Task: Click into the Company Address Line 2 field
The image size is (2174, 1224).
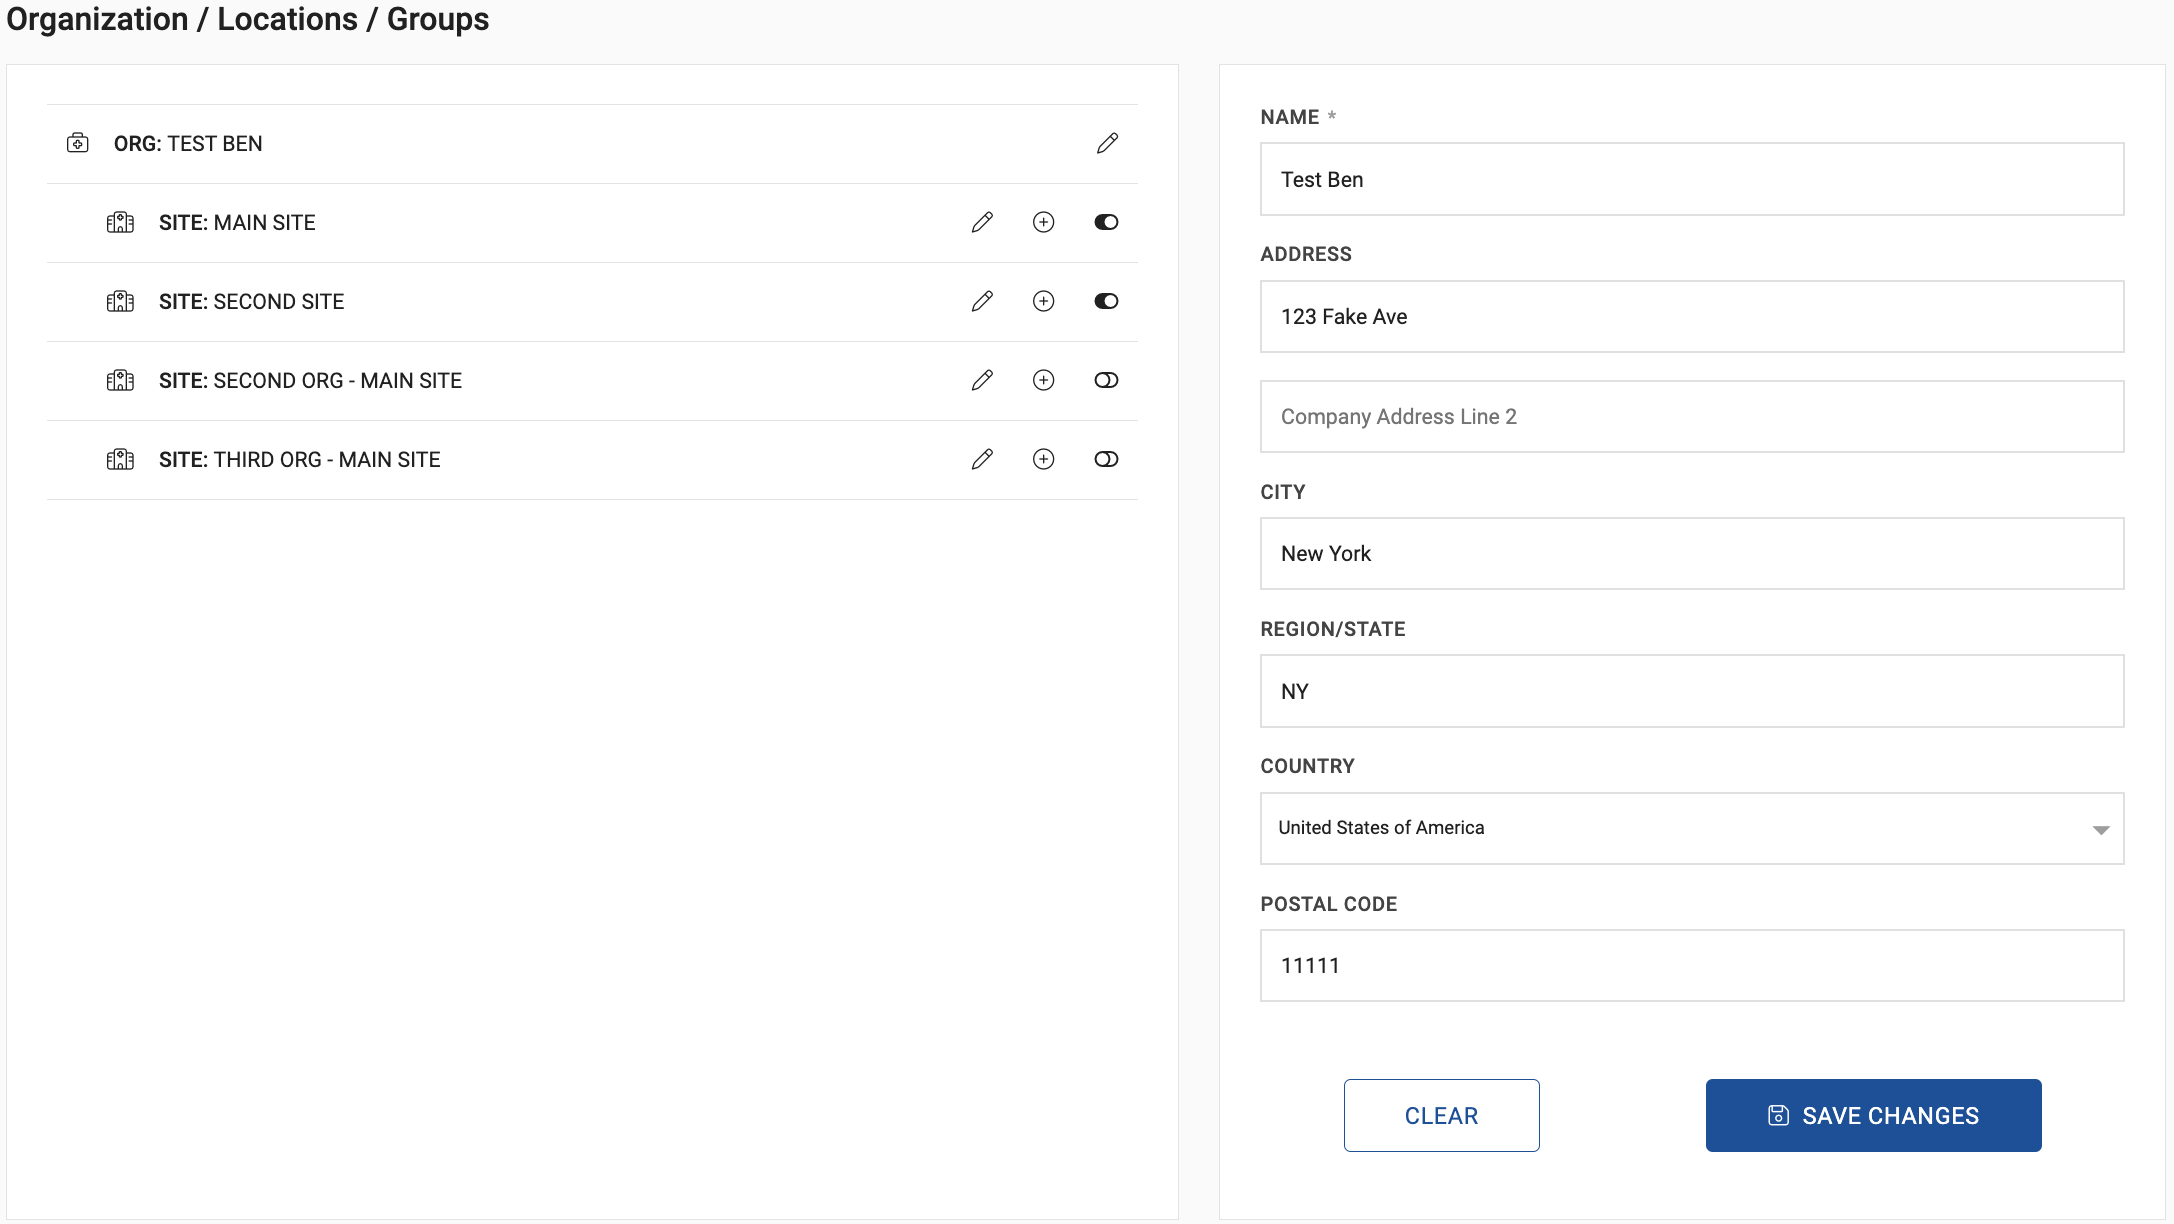Action: point(1692,416)
